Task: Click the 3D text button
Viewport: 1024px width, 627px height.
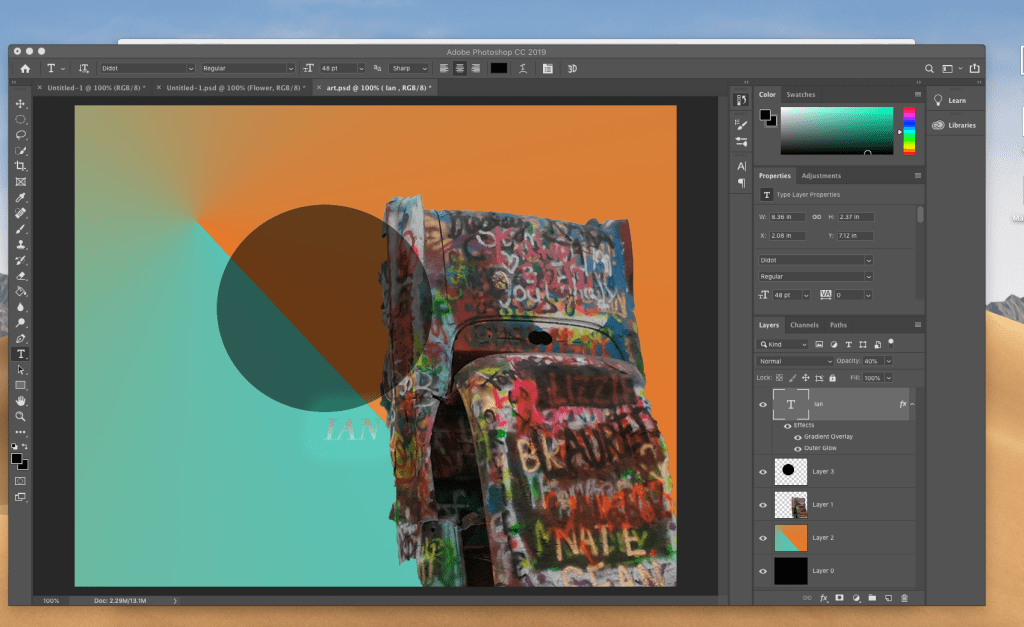Action: [x=572, y=69]
